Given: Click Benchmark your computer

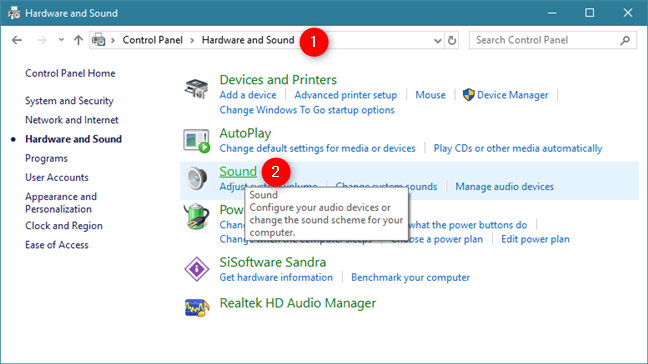Looking at the screenshot, I should click(x=410, y=277).
